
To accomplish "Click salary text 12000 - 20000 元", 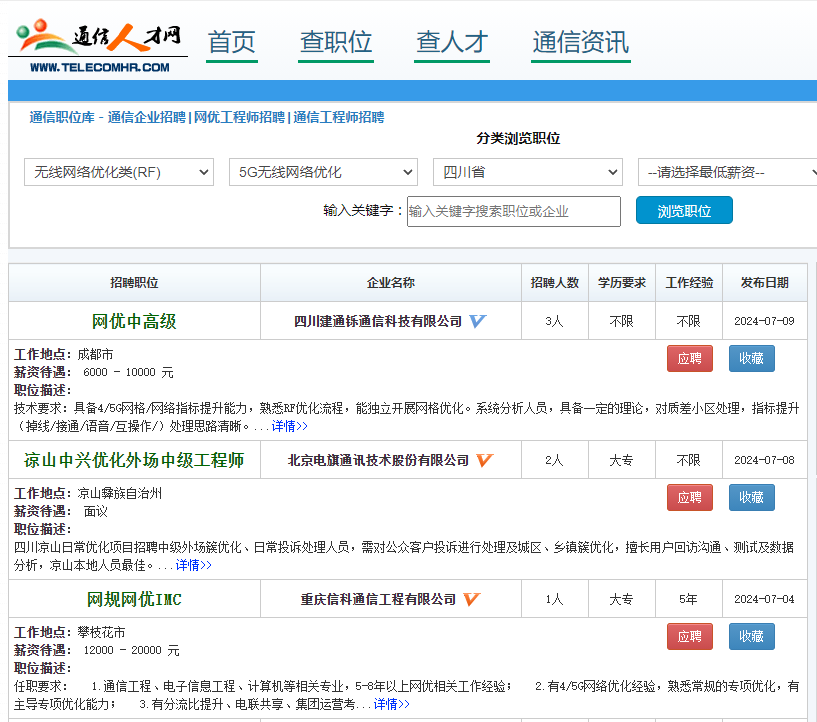I will [131, 651].
